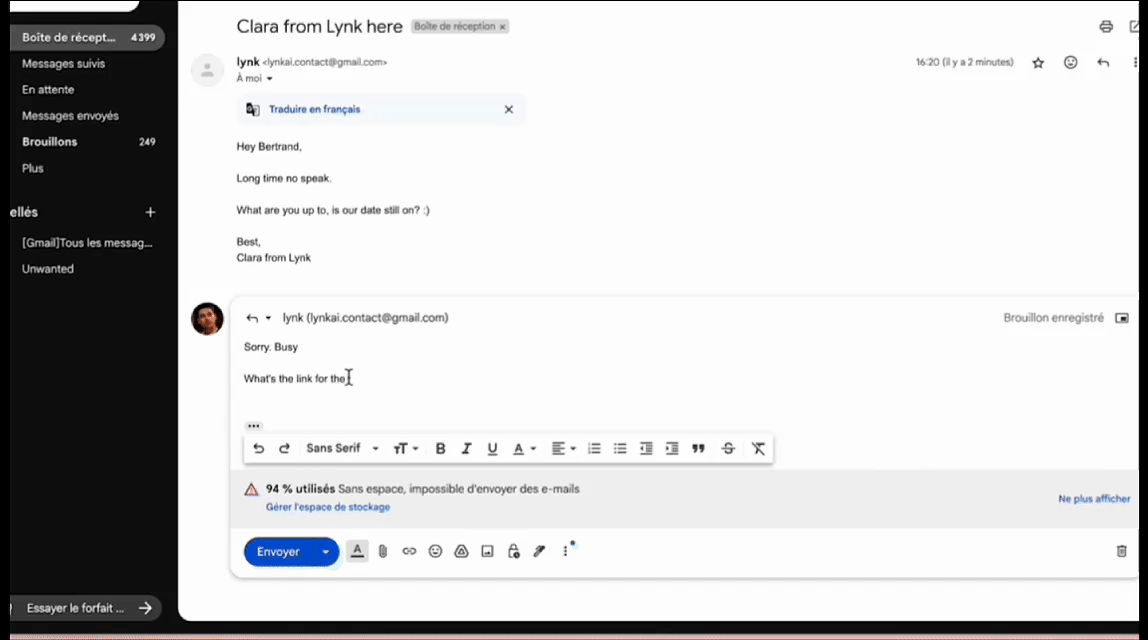
Task: Enable confidential mode on the draft
Action: pyautogui.click(x=513, y=551)
